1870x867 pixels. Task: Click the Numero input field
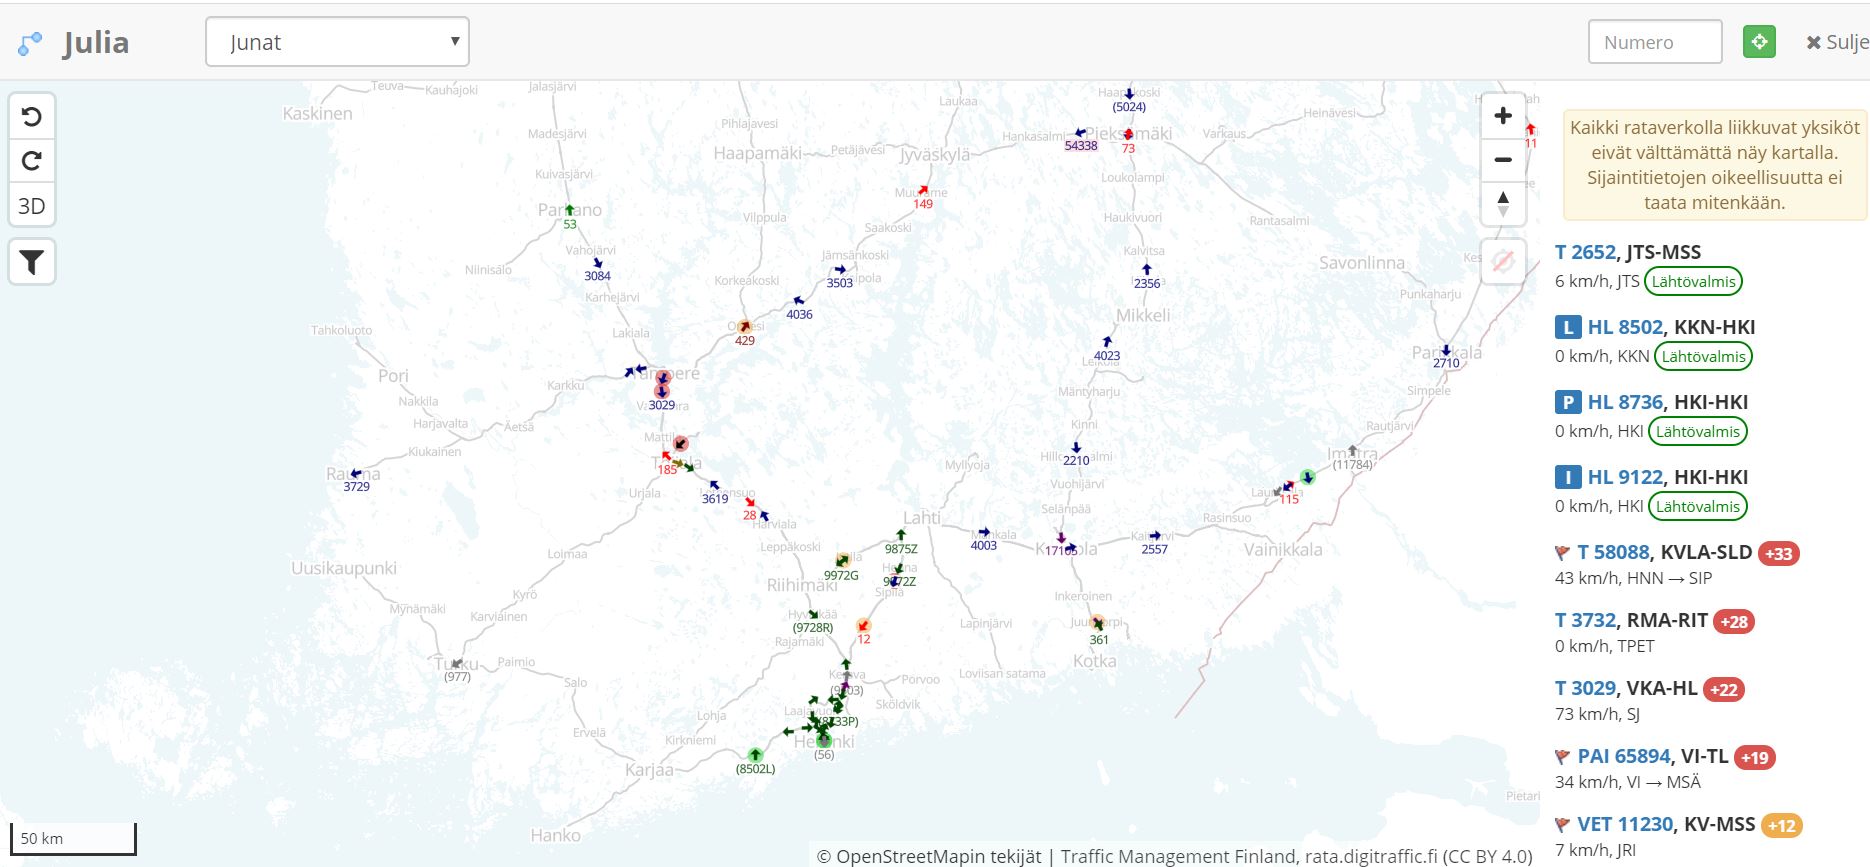1654,42
